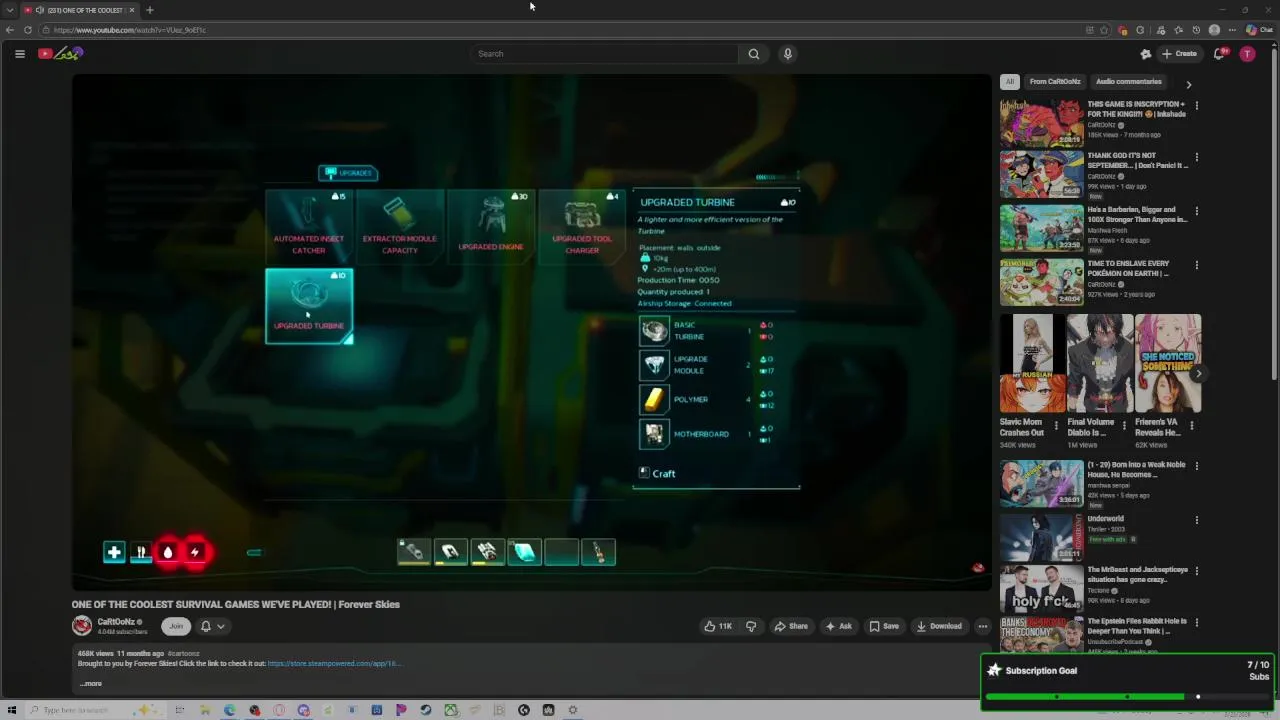
Task: Open the Barbarian manhwa video thumbnail
Action: coord(1041,228)
